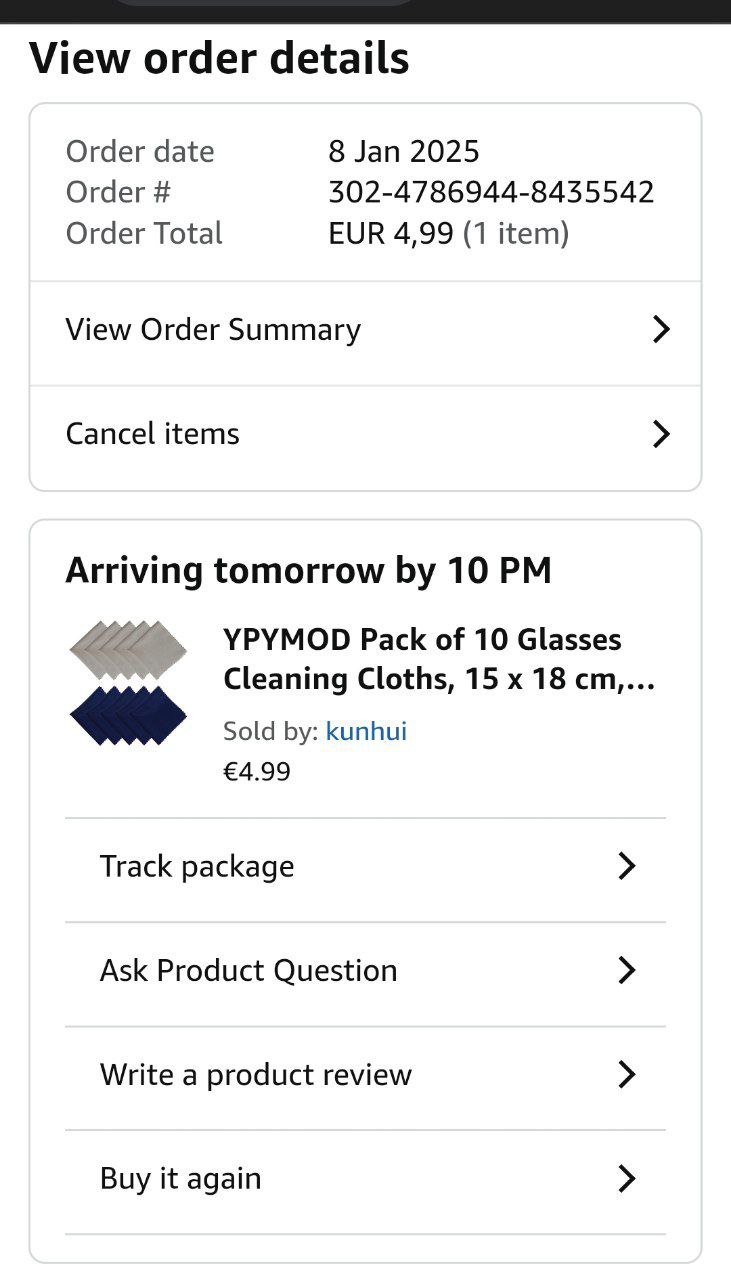Viewport: 731px width, 1280px height.
Task: Click the 8 Jan 2025 order date
Action: [404, 152]
